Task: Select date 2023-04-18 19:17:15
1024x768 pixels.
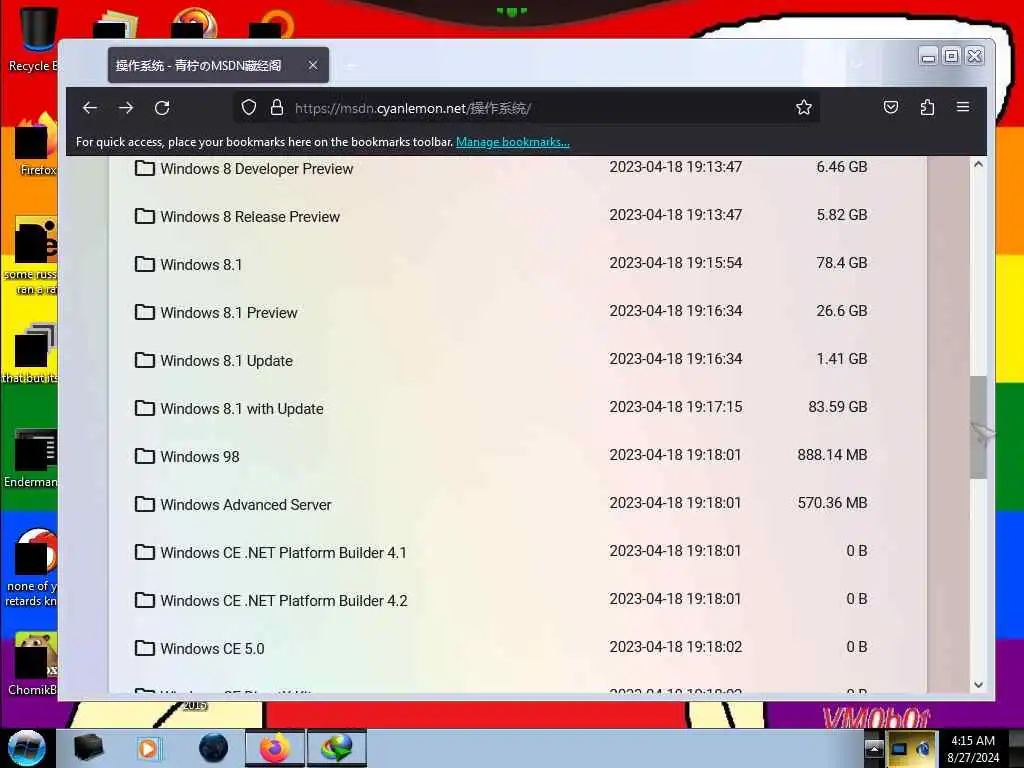Action: (676, 407)
